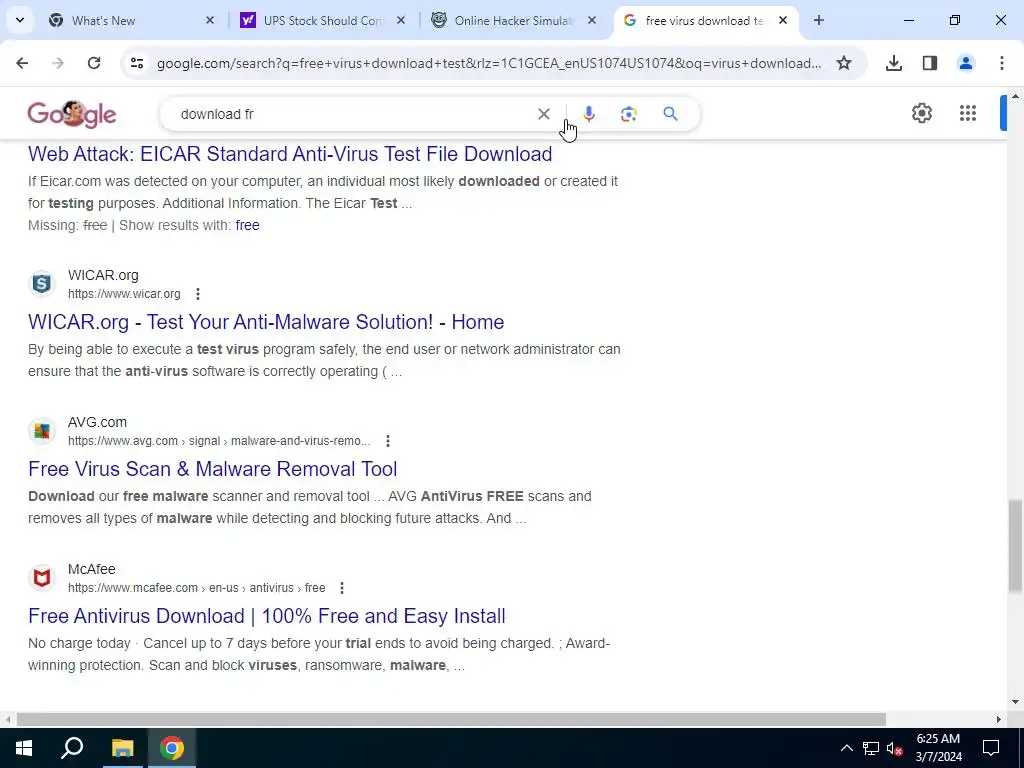Open the Chrome profile avatar

pyautogui.click(x=965, y=63)
